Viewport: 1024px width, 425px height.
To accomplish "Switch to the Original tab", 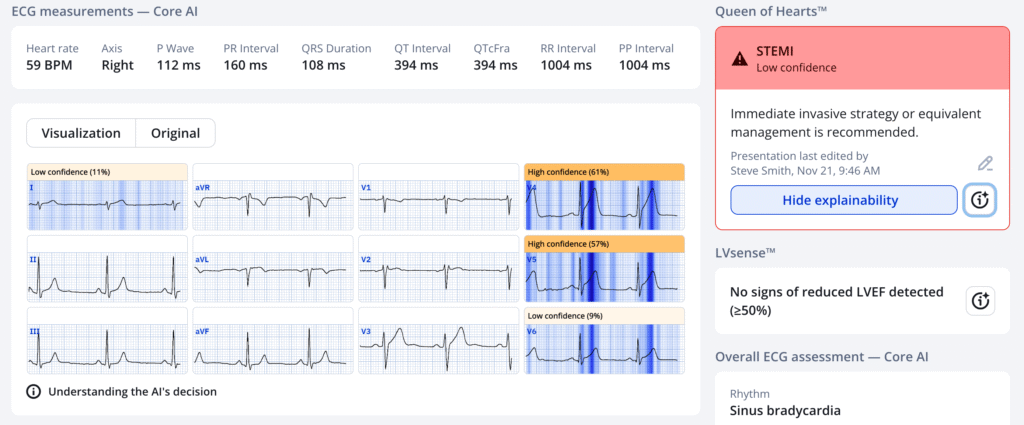I will pos(175,133).
